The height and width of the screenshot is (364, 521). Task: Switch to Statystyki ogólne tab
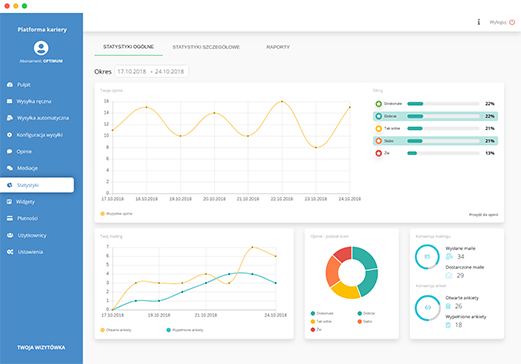[128, 47]
